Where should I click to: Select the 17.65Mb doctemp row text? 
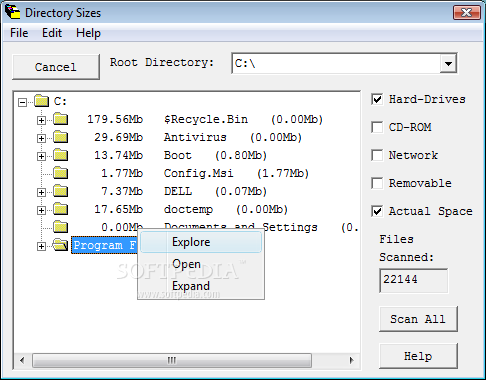[191, 209]
